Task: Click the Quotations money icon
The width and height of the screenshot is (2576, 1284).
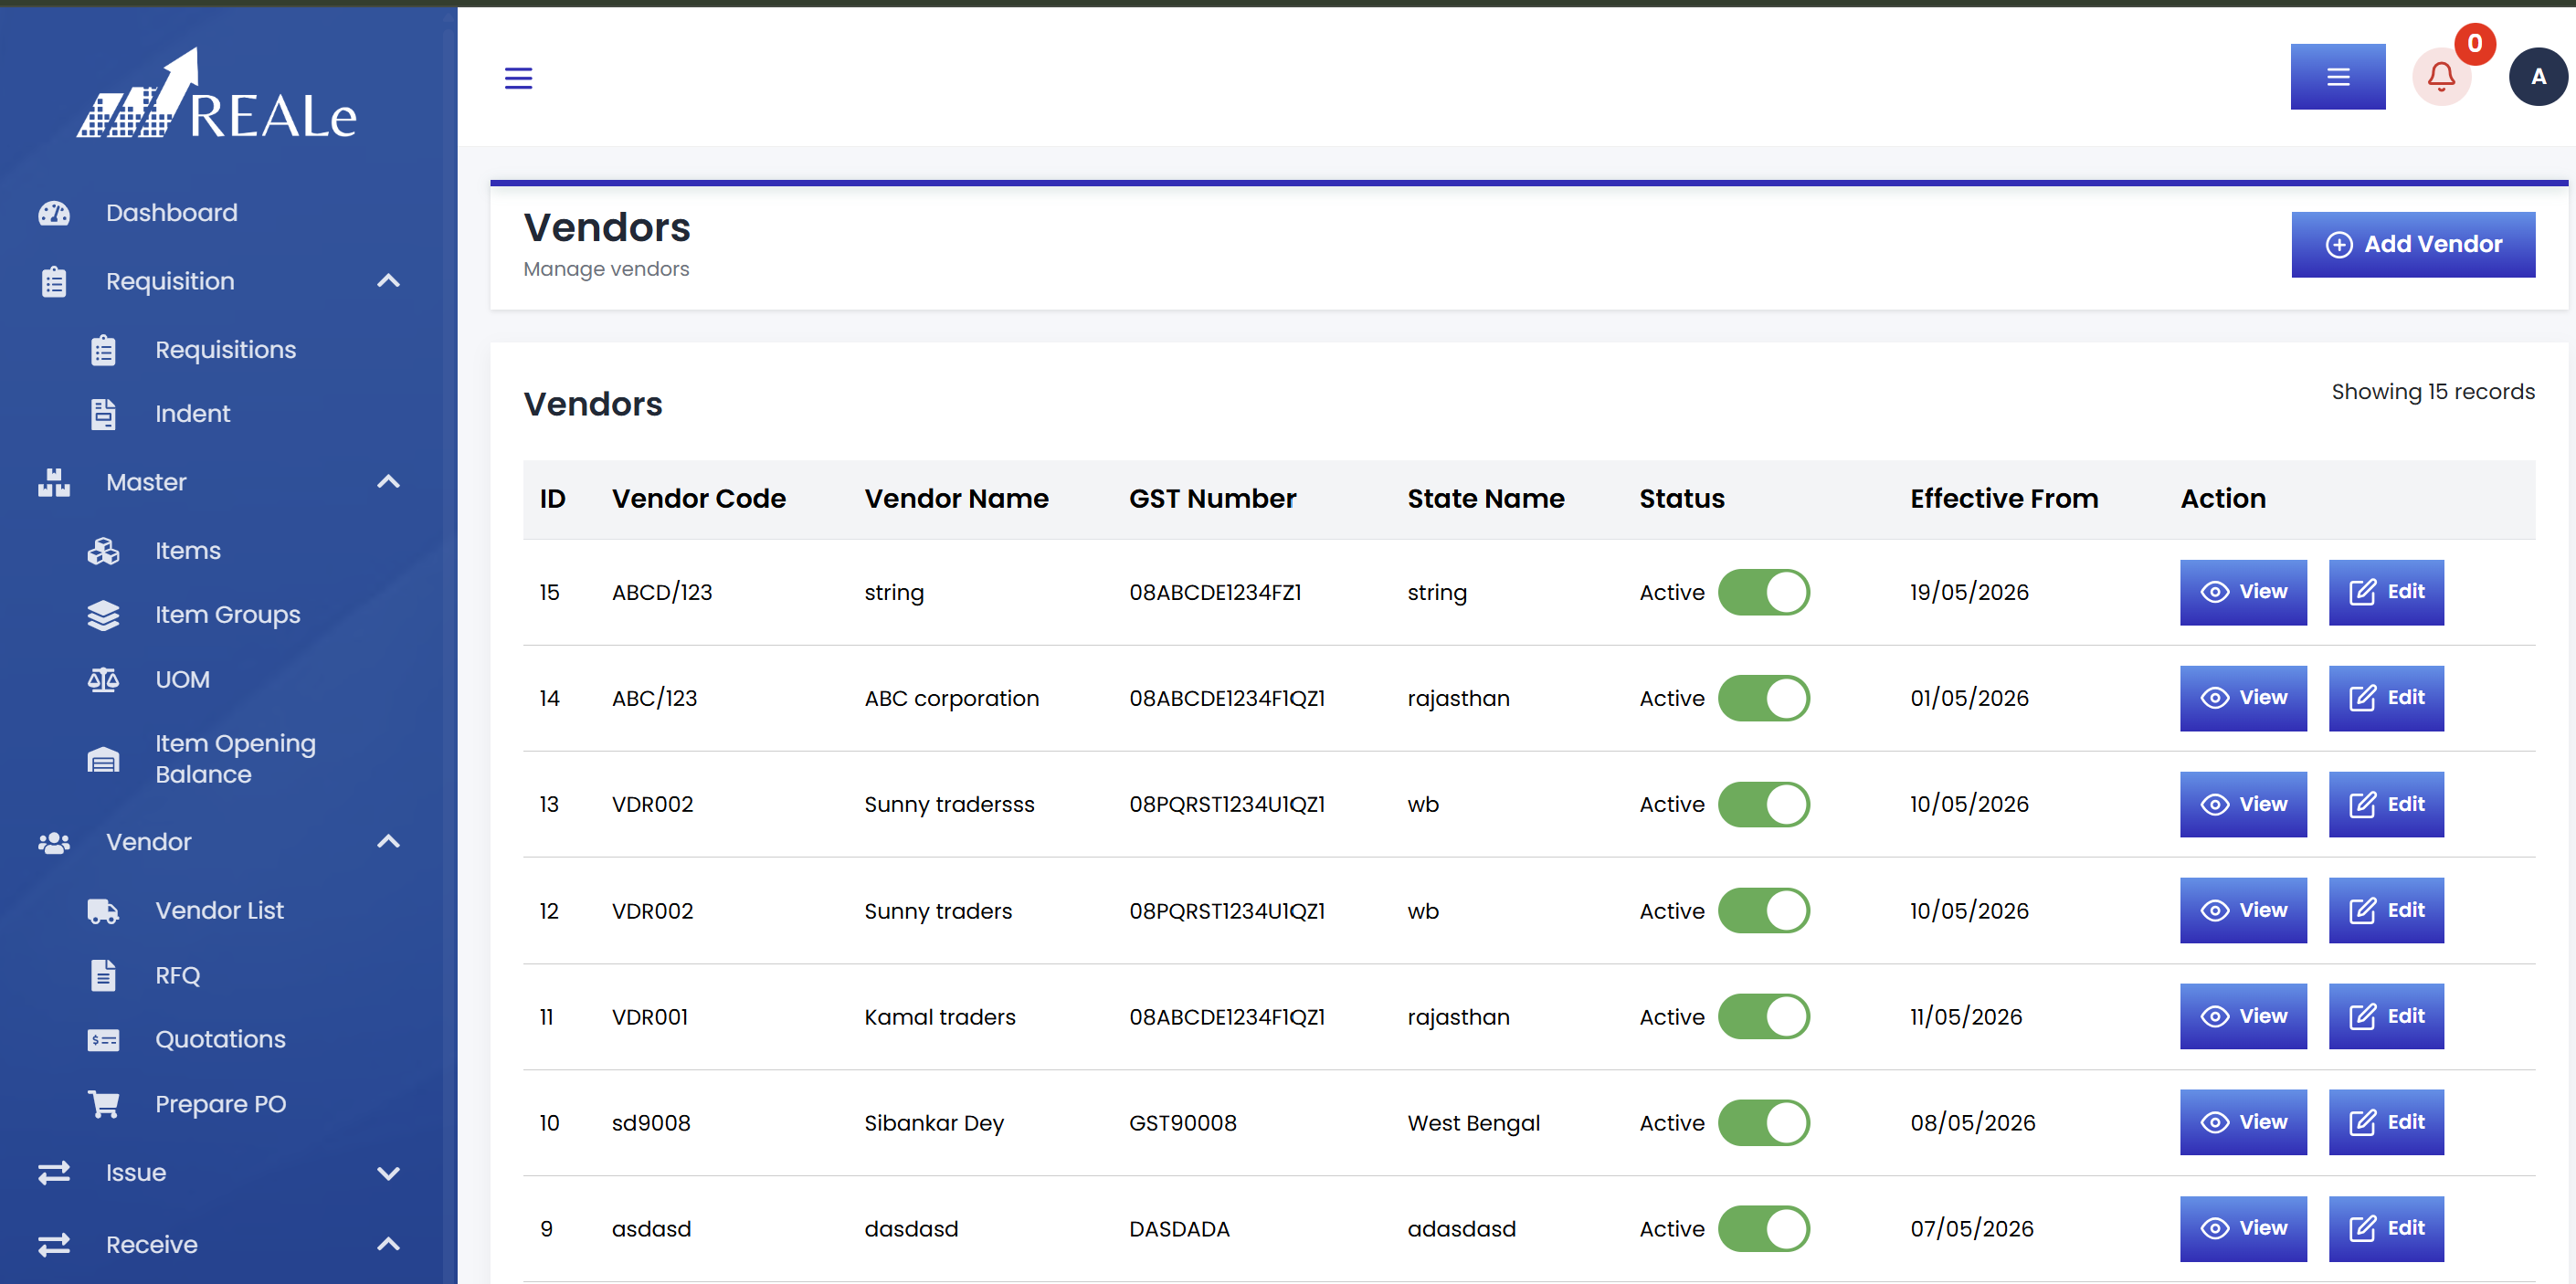Action: click(x=103, y=1040)
